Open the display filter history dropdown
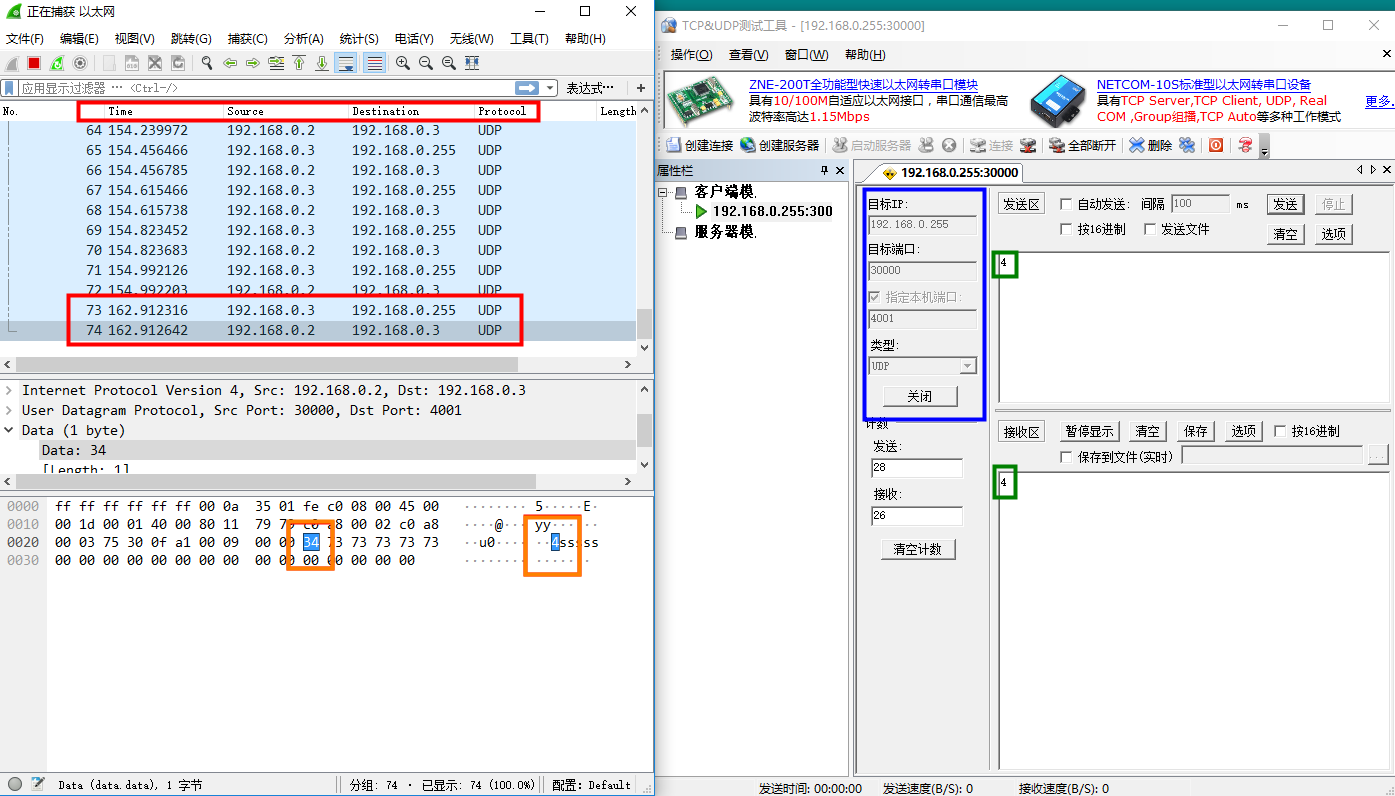Screen dimensions: 1395x796 [x=550, y=88]
